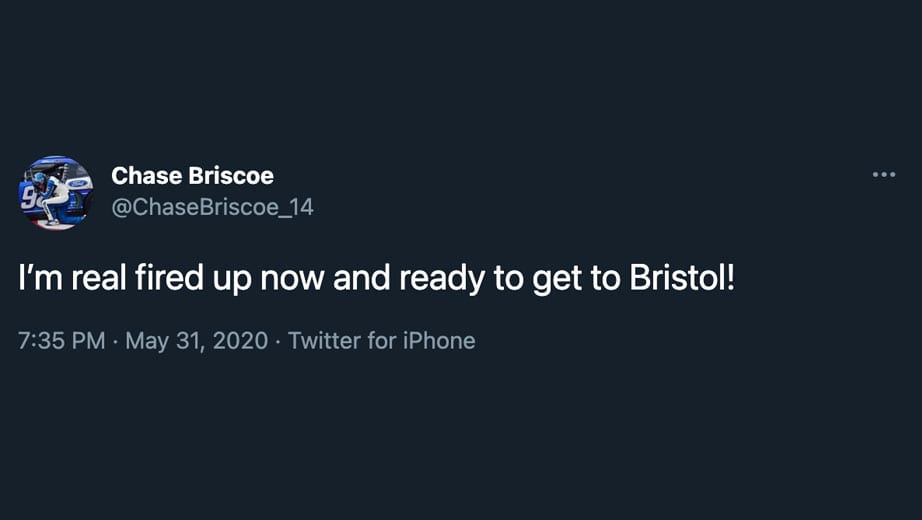922x520 pixels.
Task: Click the Twitter for iPhone source link
Action: (x=382, y=341)
